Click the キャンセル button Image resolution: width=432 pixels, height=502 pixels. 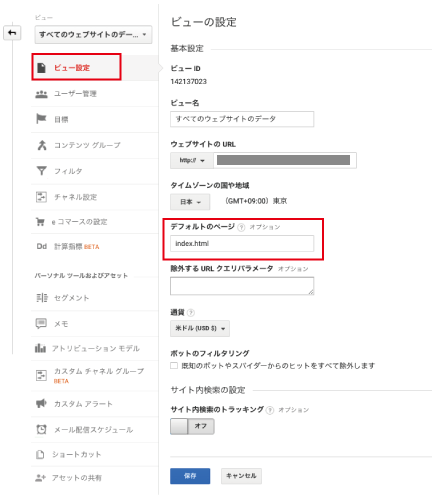pyautogui.click(x=241, y=476)
